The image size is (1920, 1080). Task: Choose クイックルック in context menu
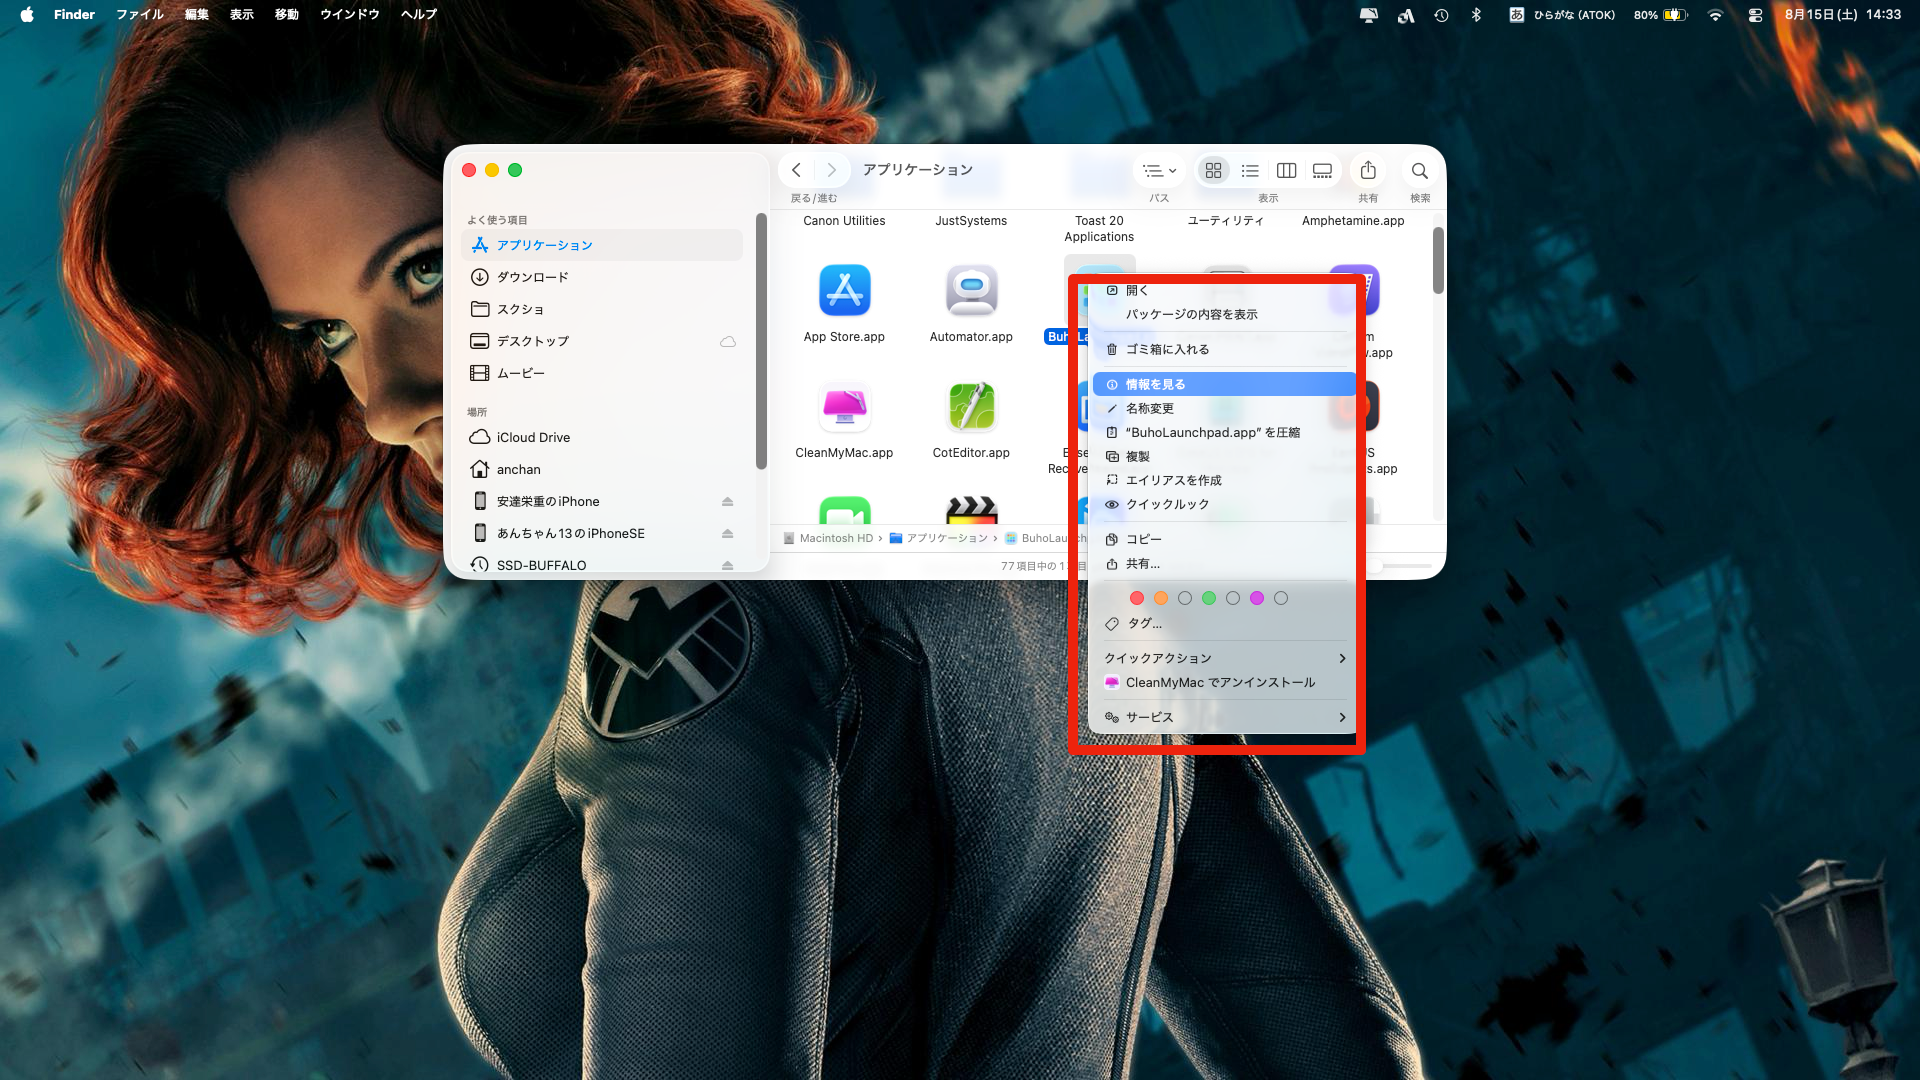pyautogui.click(x=1225, y=504)
